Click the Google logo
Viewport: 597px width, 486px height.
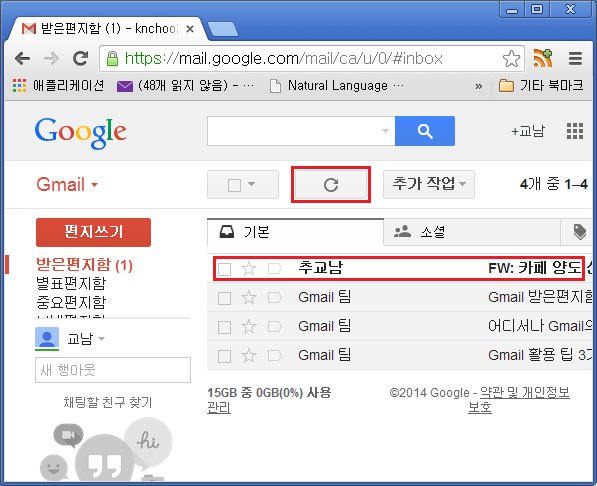(x=80, y=132)
